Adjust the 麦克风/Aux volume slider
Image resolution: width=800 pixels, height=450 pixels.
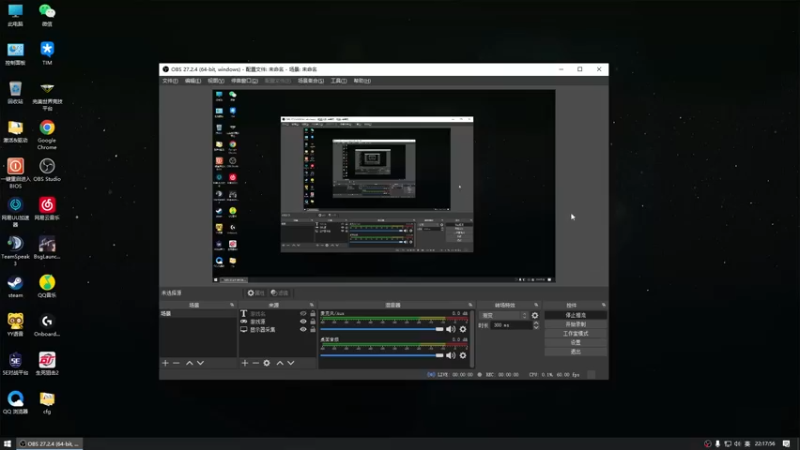tap(382, 330)
